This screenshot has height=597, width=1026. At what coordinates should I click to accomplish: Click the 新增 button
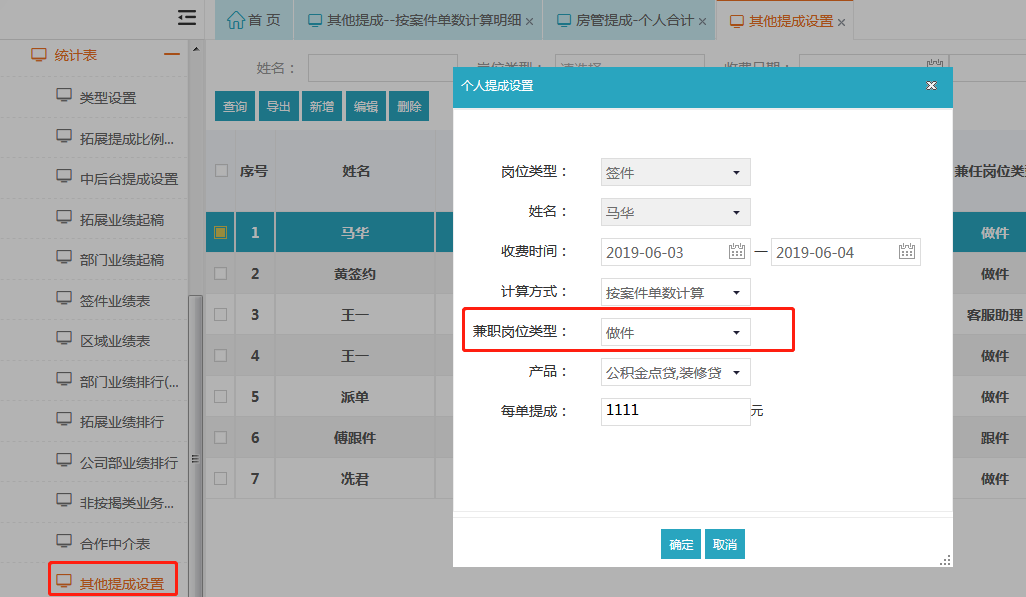tap(322, 106)
